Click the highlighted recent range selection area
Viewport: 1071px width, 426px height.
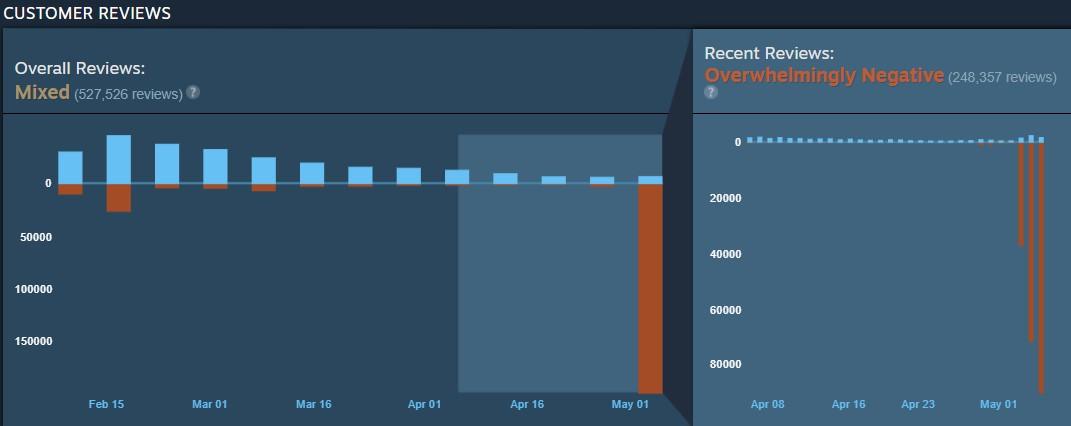(560, 264)
